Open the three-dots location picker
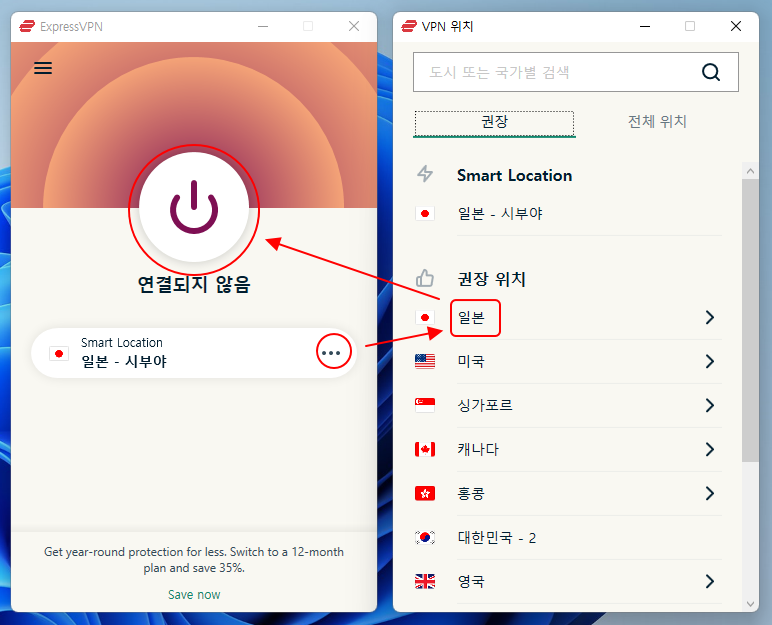The image size is (772, 625). click(331, 353)
